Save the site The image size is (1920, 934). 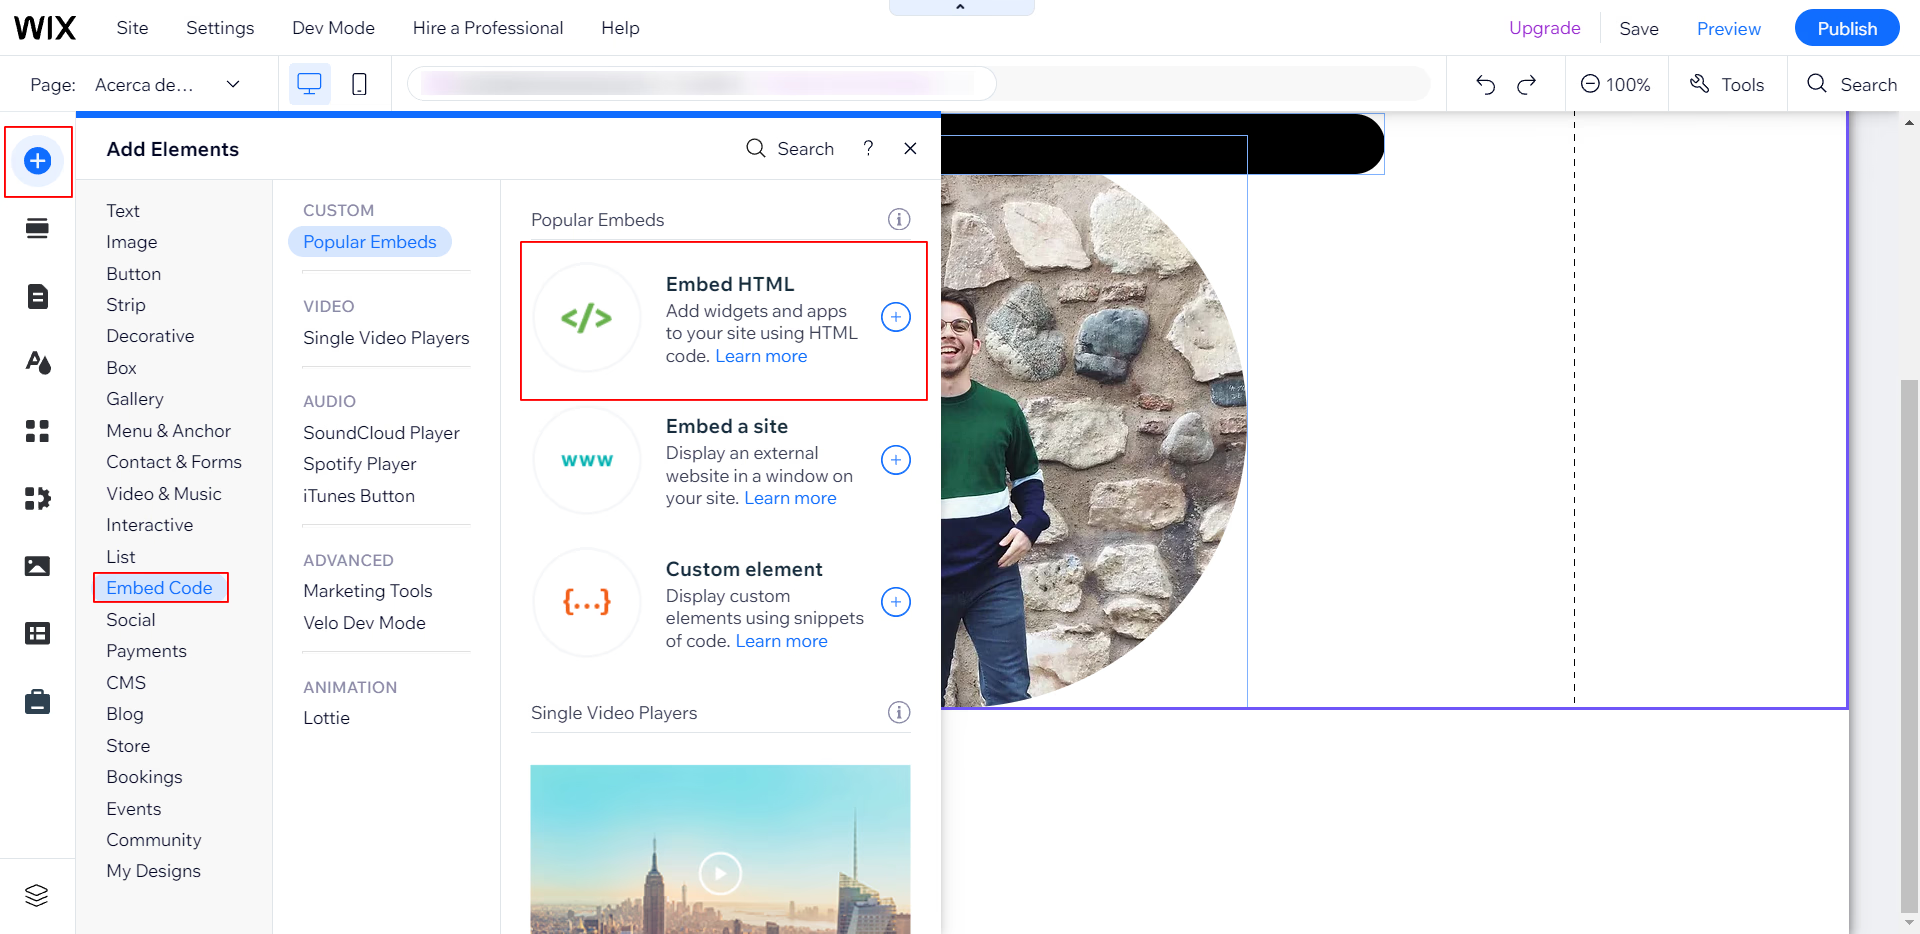(x=1639, y=29)
